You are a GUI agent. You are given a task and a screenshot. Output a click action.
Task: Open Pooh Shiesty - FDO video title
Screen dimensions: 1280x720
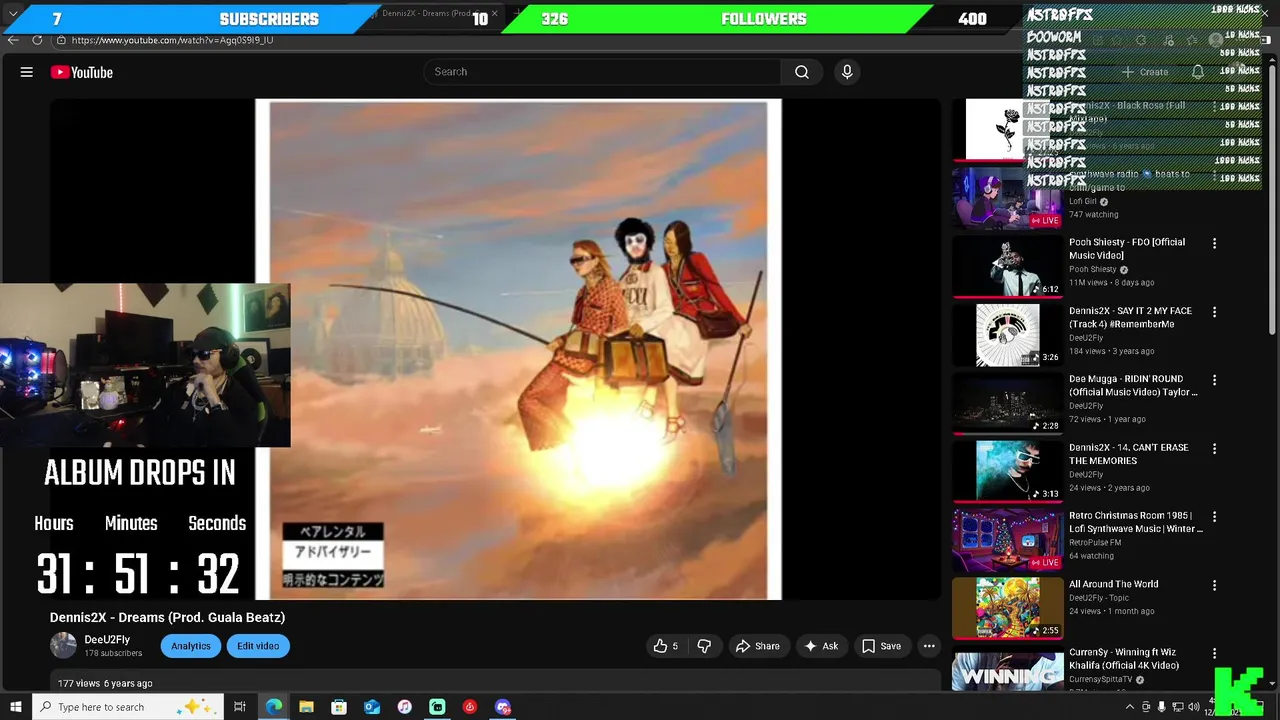[x=1127, y=249]
